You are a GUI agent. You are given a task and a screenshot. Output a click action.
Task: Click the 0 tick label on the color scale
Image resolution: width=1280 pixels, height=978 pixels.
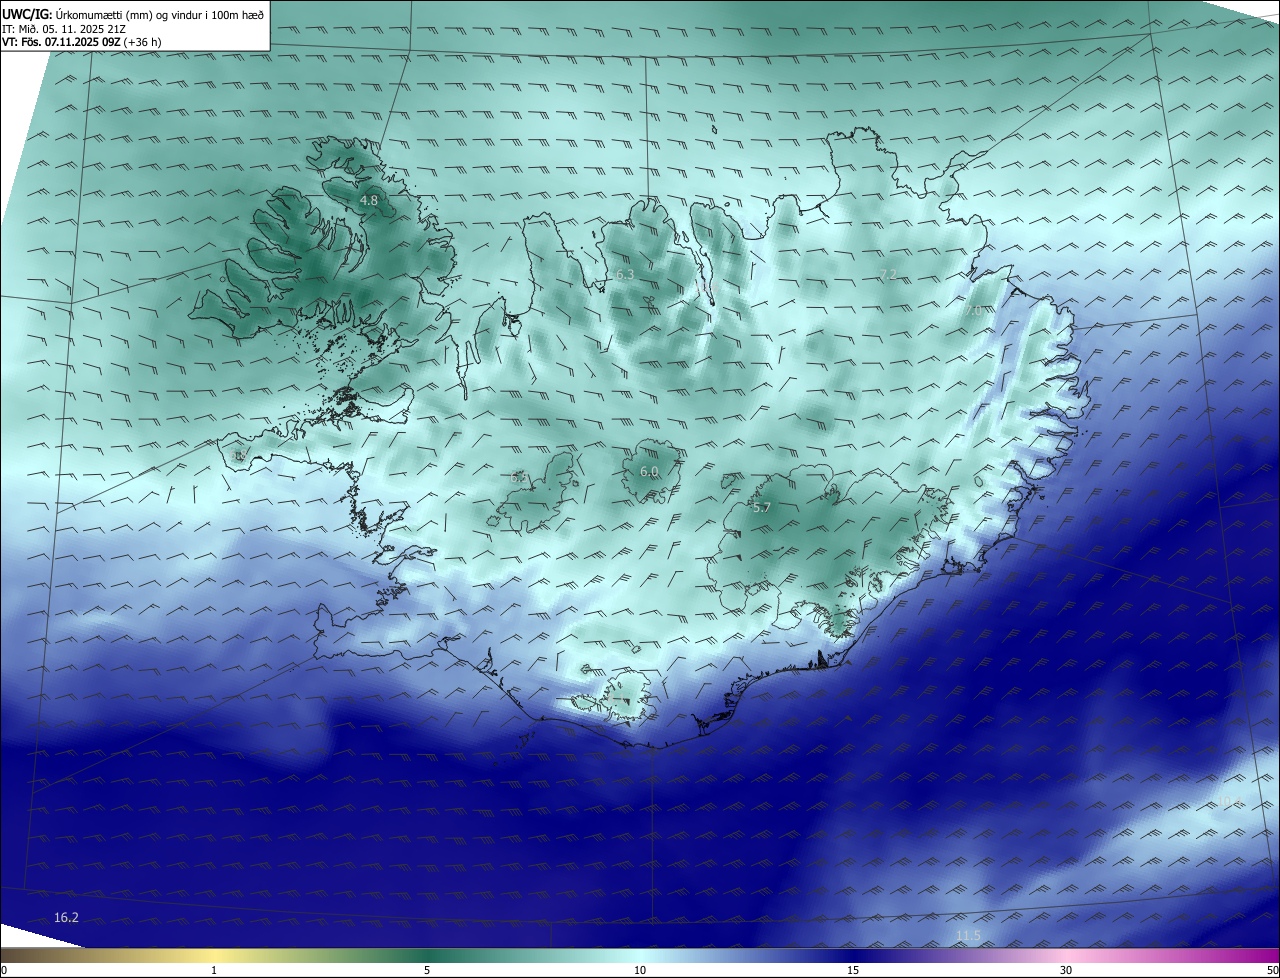(x=4, y=970)
